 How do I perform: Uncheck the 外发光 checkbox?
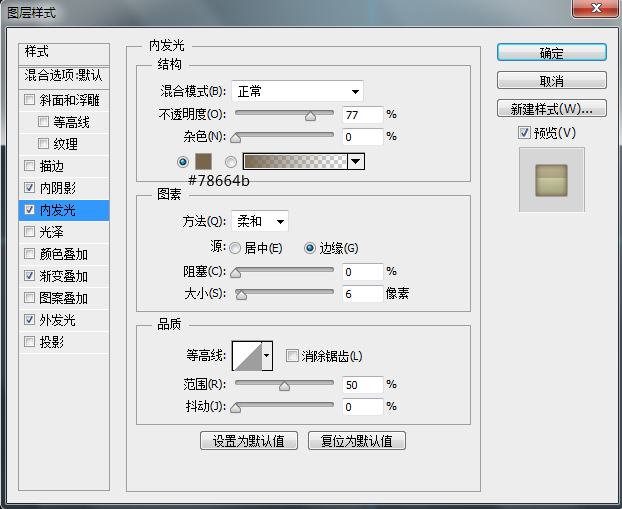pos(29,319)
